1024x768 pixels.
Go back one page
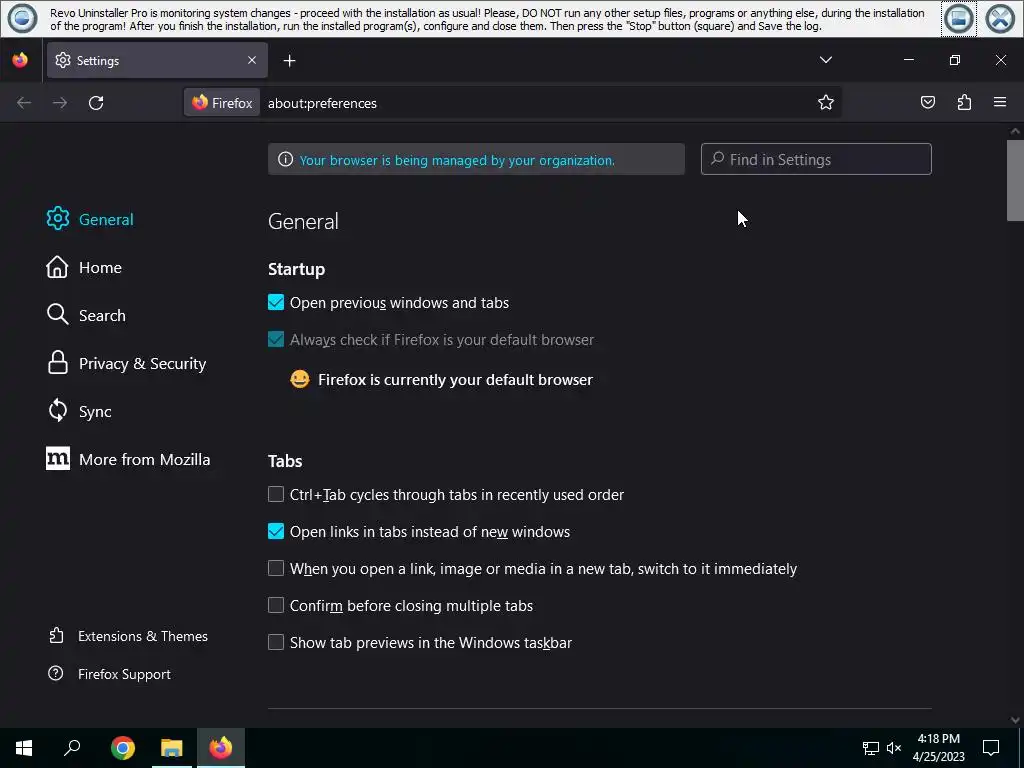tap(24, 103)
